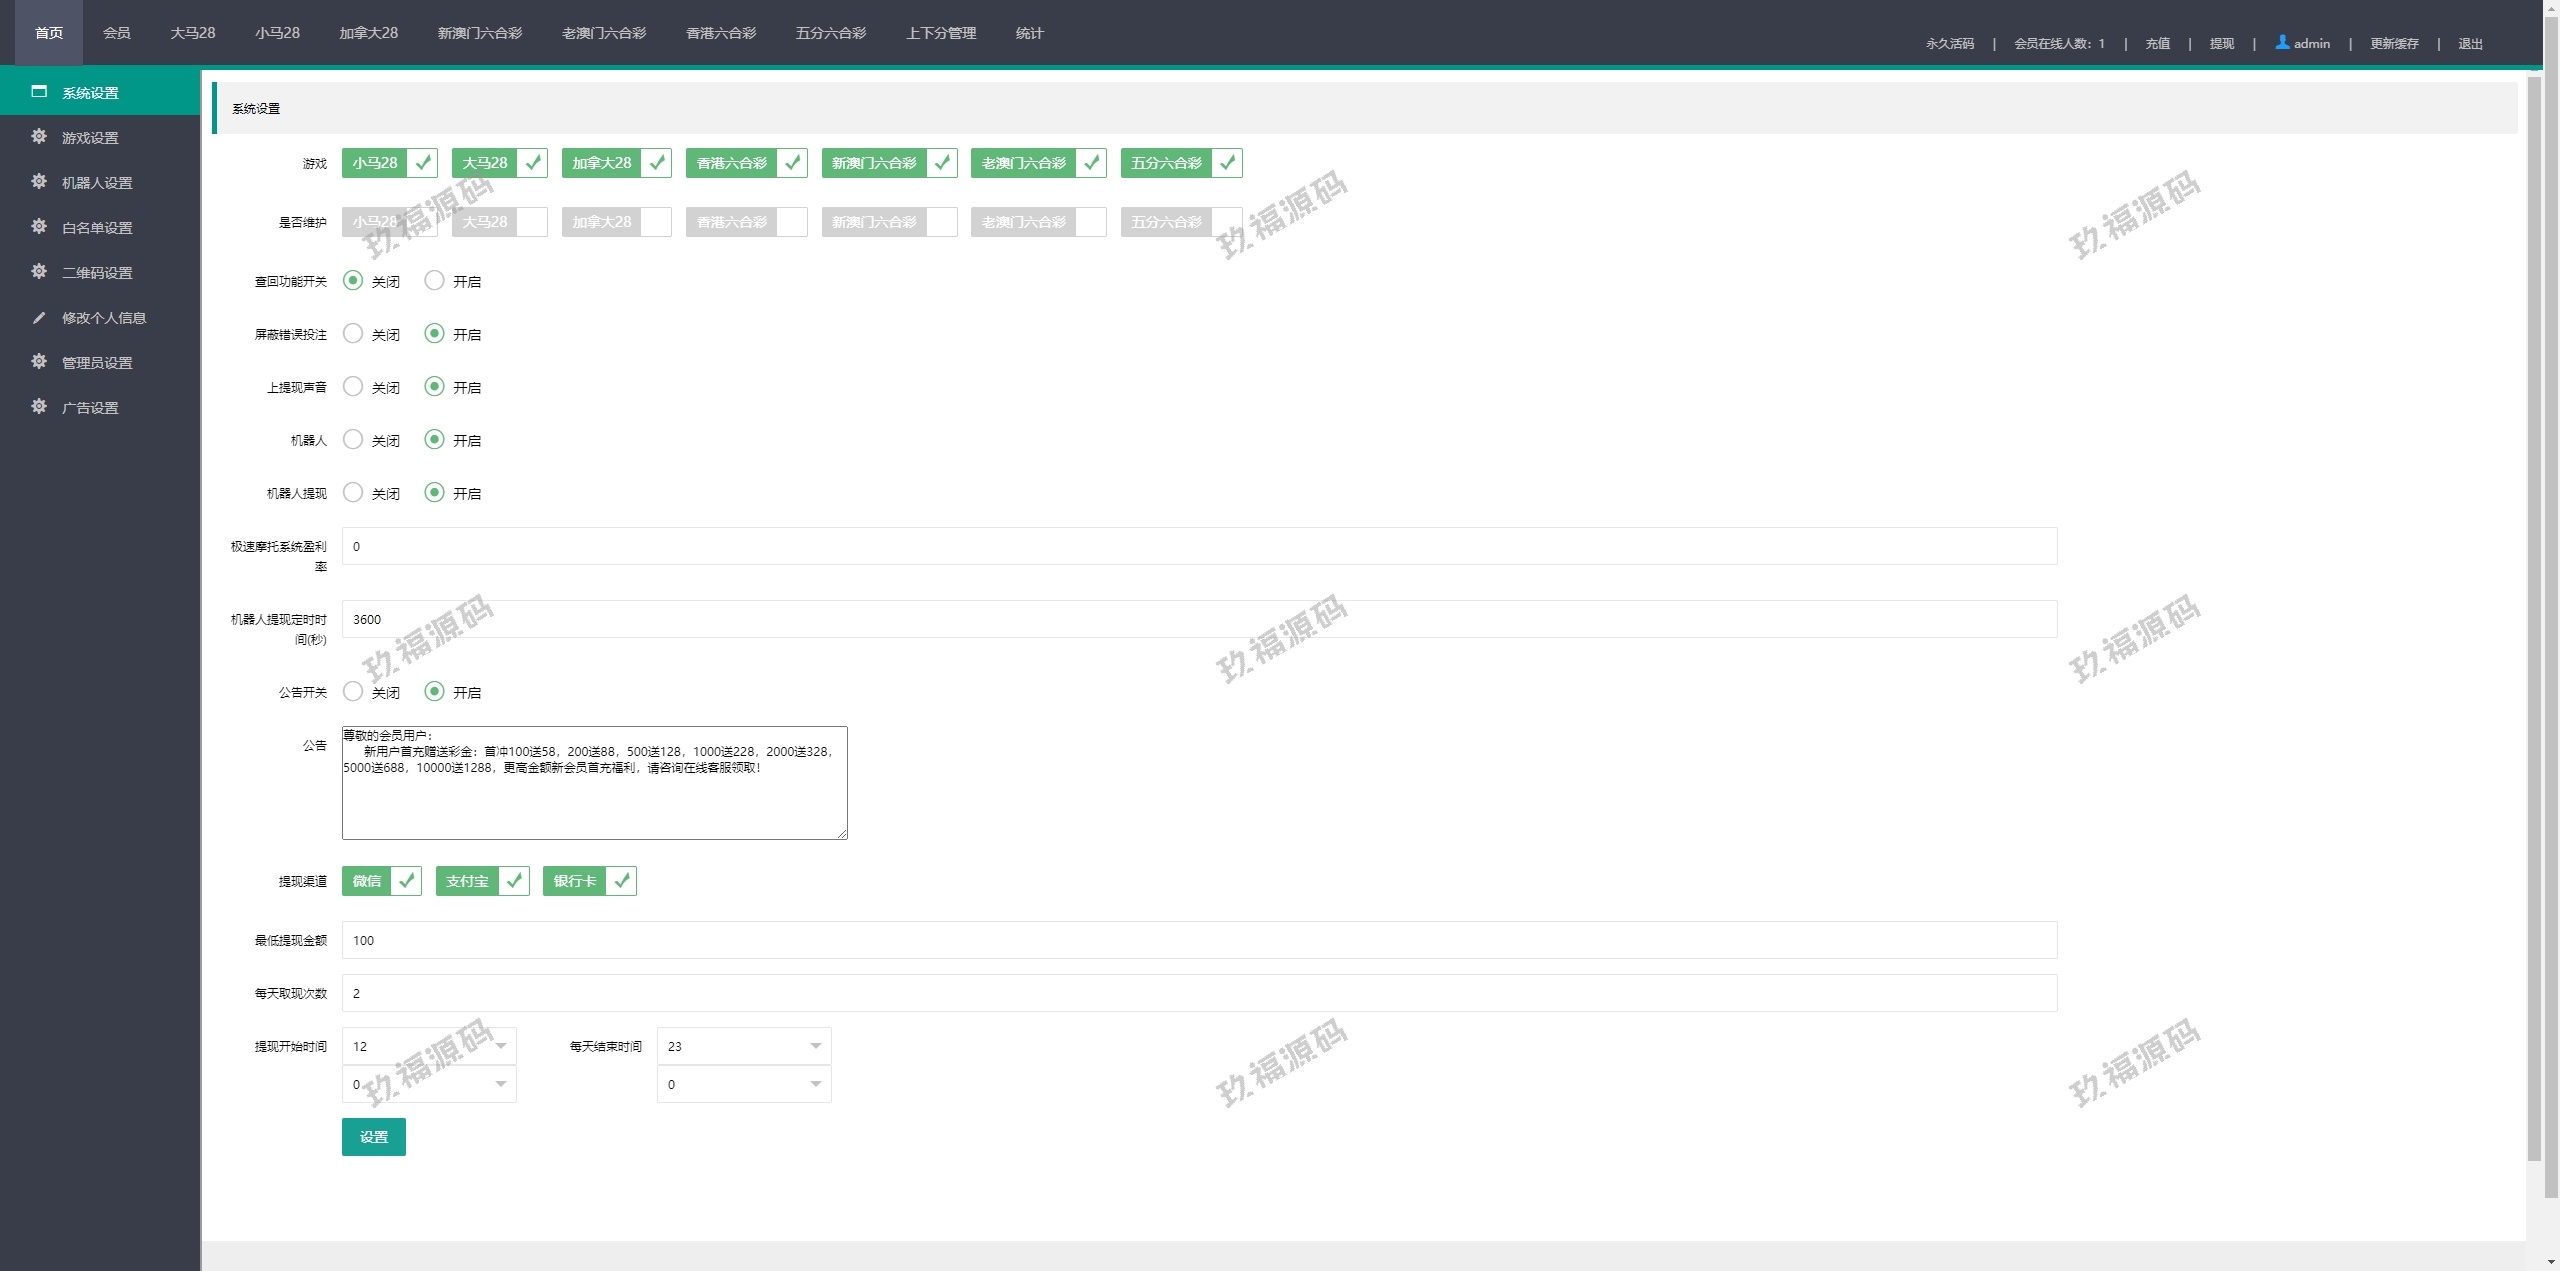Open 每天结束时间 hour dropdown showing 23

click(744, 1046)
